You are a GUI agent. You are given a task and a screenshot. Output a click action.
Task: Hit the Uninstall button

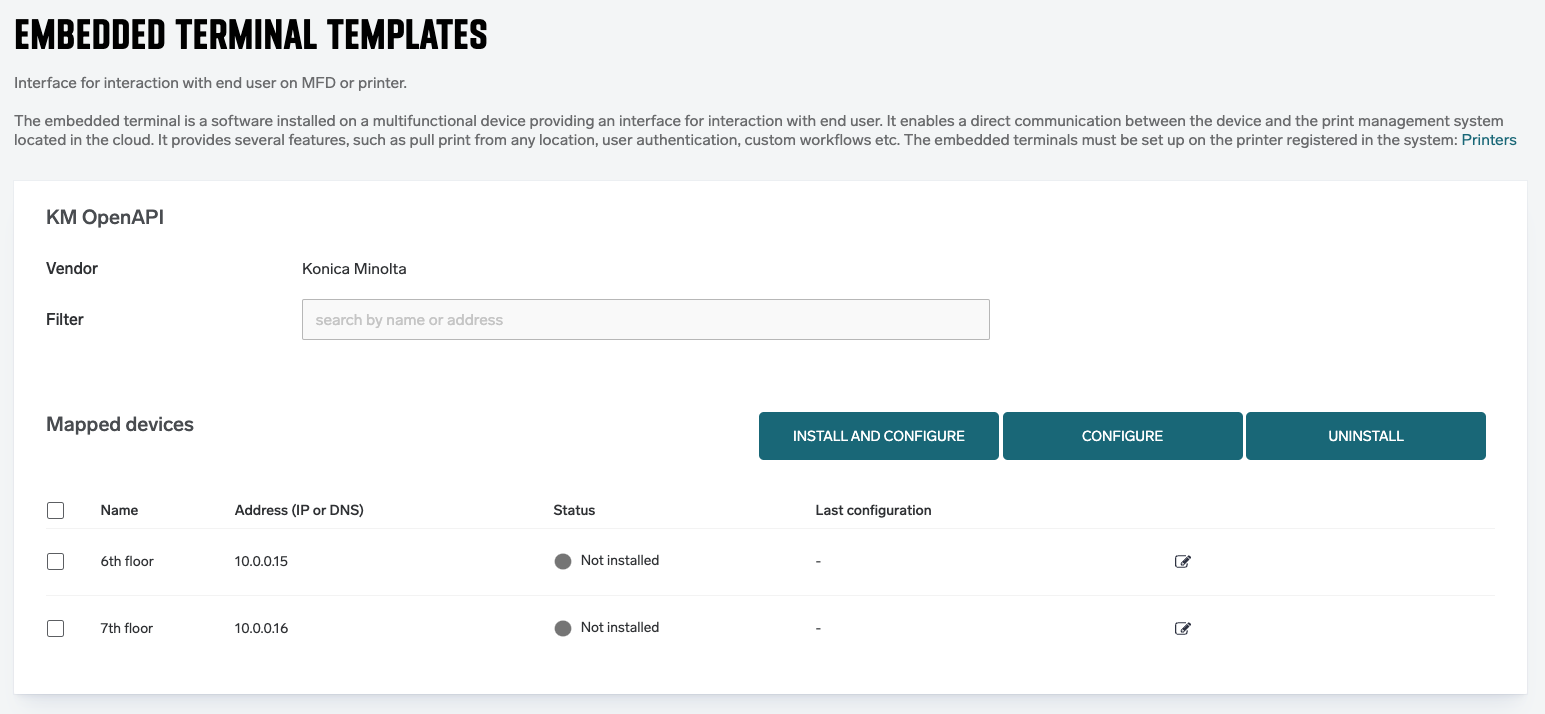[x=1365, y=436]
